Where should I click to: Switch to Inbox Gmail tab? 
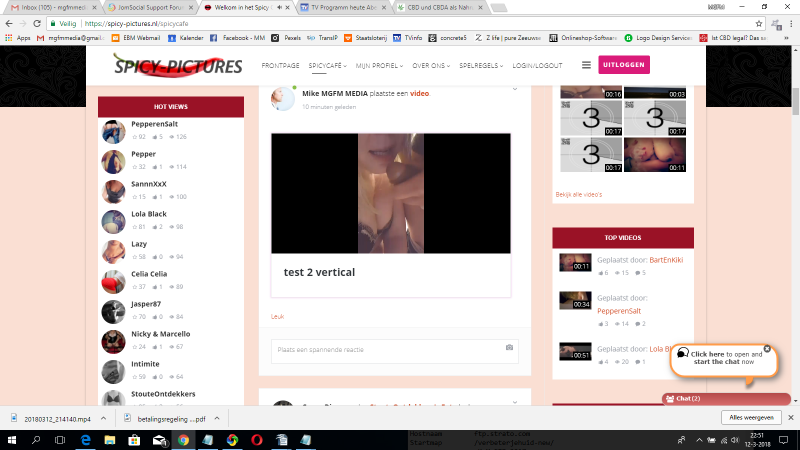pos(53,8)
